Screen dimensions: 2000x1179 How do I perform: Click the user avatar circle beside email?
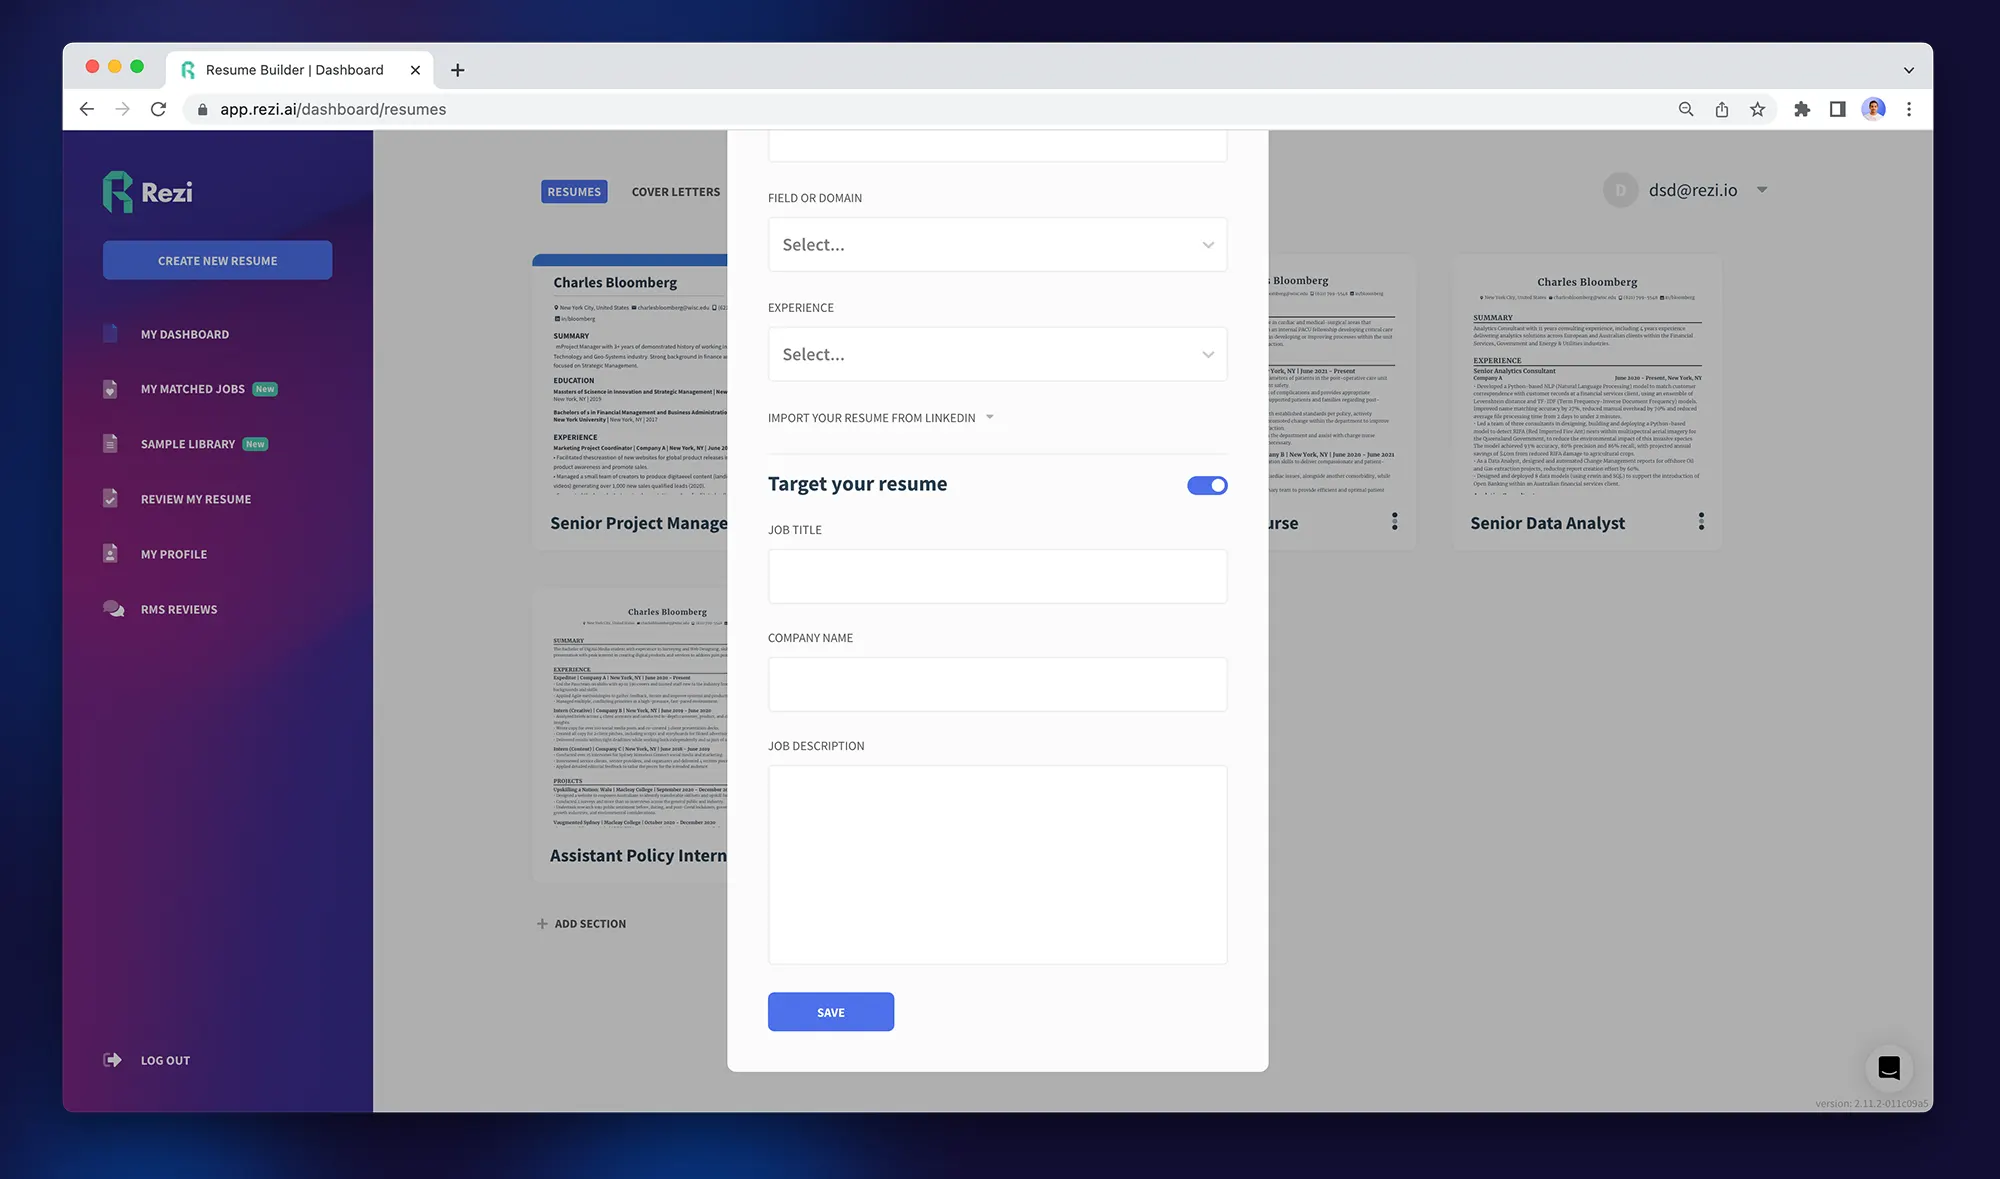[x=1620, y=190]
